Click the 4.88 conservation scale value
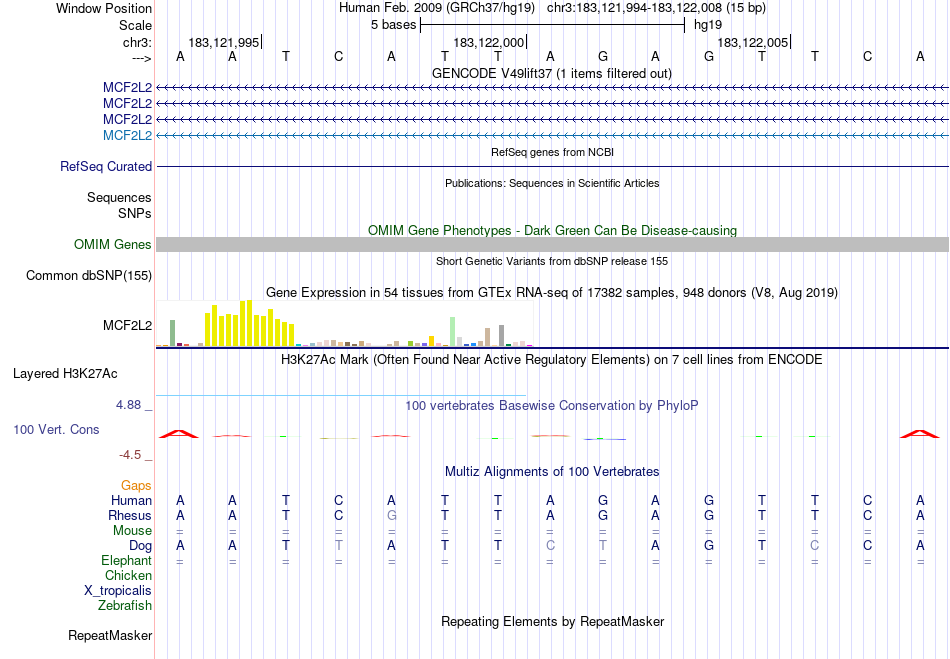Image resolution: width=950 pixels, height=659 pixels. tap(128, 405)
